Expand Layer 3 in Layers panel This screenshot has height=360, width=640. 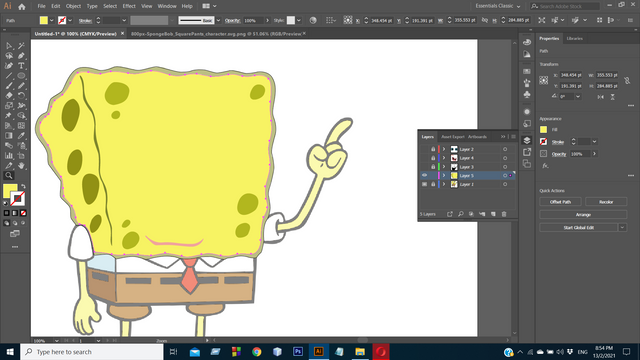tap(444, 167)
